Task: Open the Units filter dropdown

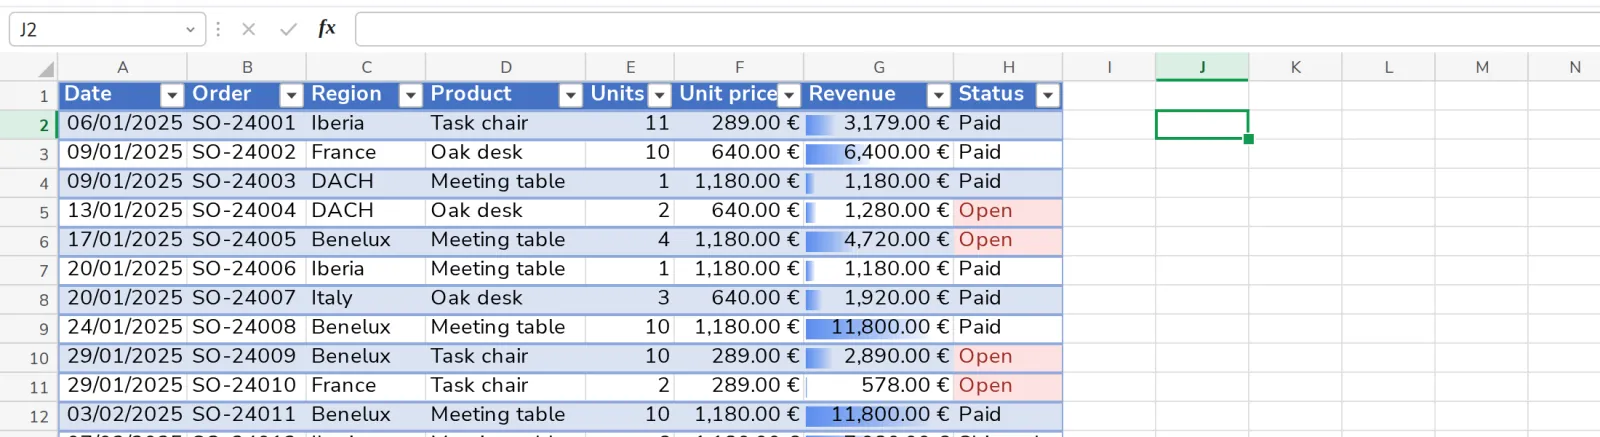Action: 660,95
